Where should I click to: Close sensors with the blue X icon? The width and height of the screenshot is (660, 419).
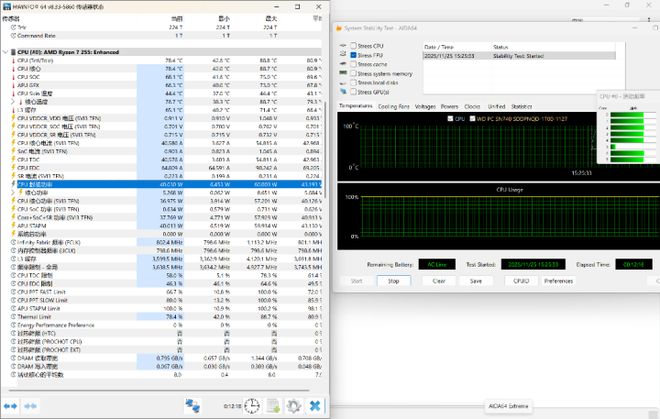(315, 405)
